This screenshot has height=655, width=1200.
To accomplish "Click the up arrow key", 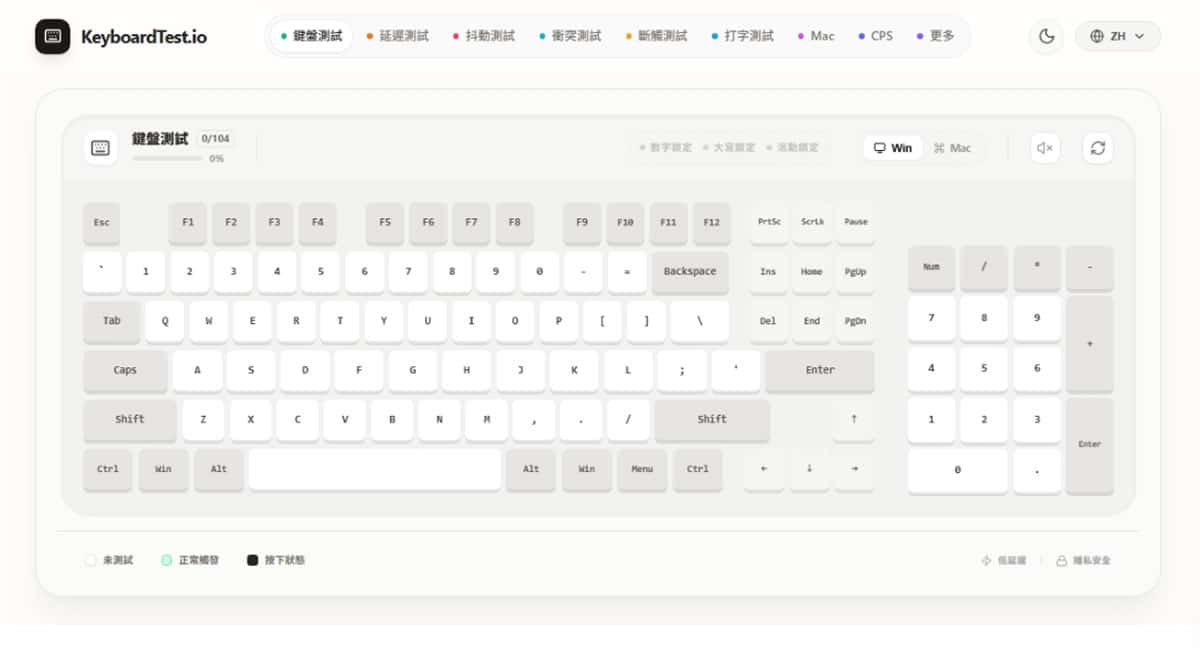I will point(853,420).
